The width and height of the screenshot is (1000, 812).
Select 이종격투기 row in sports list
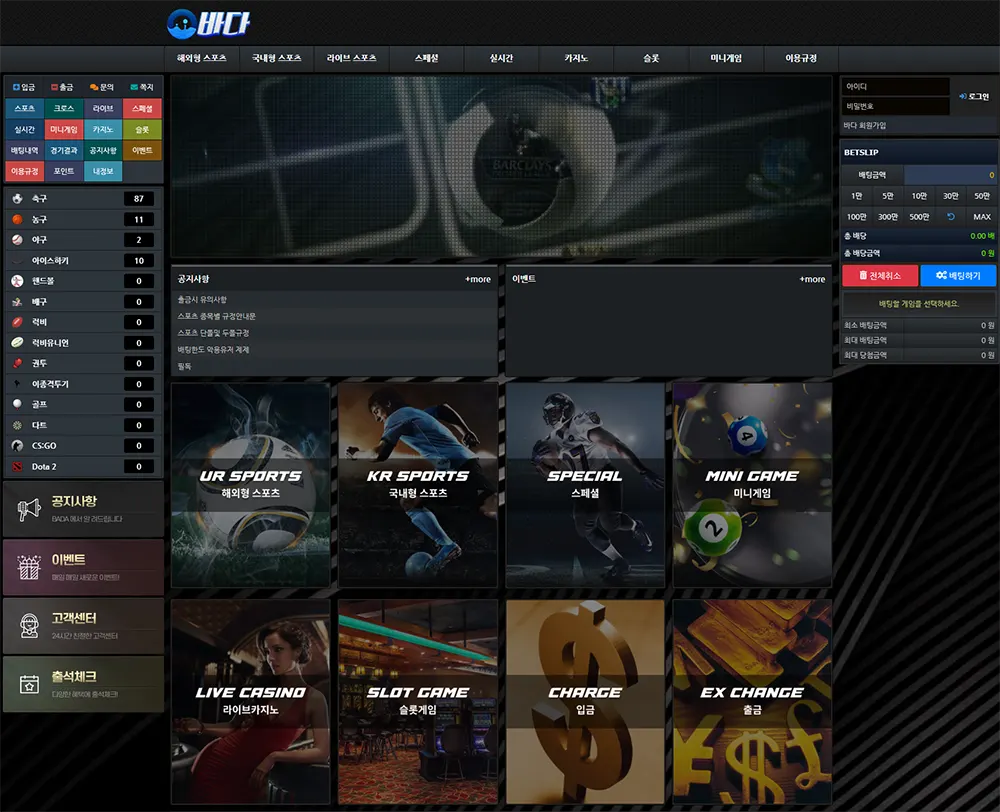pyautogui.click(x=83, y=384)
